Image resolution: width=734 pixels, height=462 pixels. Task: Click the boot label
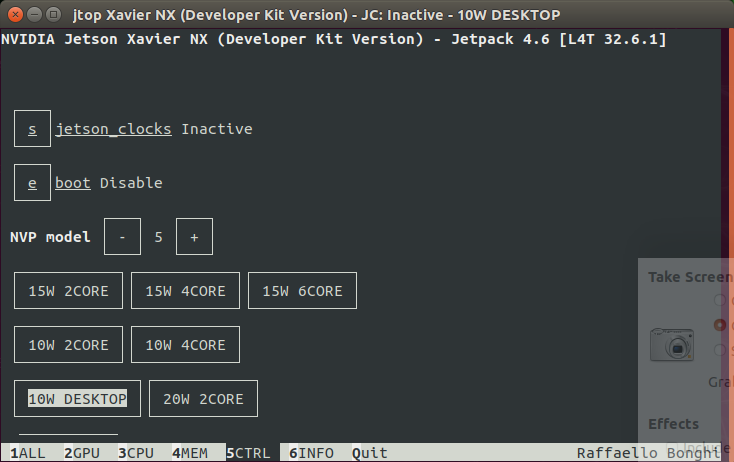73,183
